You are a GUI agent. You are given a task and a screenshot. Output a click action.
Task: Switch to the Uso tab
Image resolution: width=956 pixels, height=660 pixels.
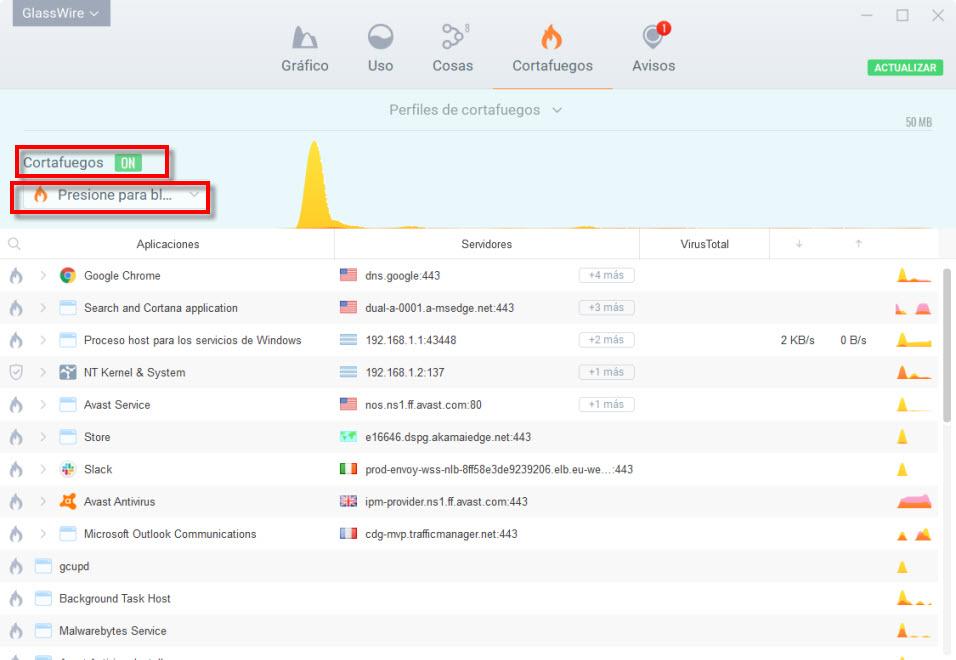pyautogui.click(x=380, y=49)
